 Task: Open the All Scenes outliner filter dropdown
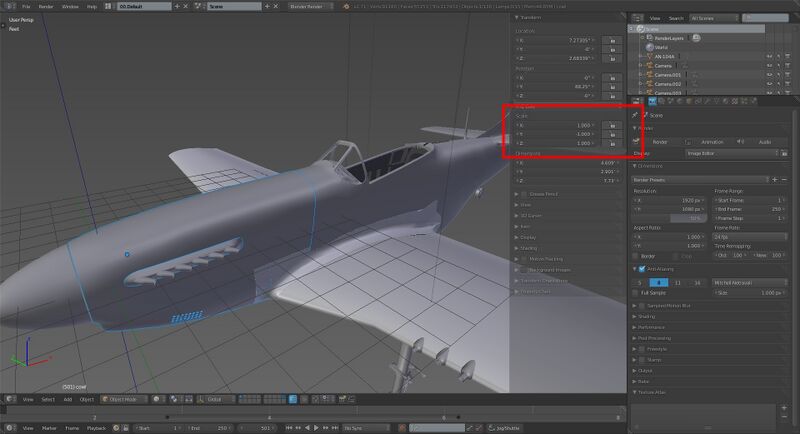pos(714,18)
